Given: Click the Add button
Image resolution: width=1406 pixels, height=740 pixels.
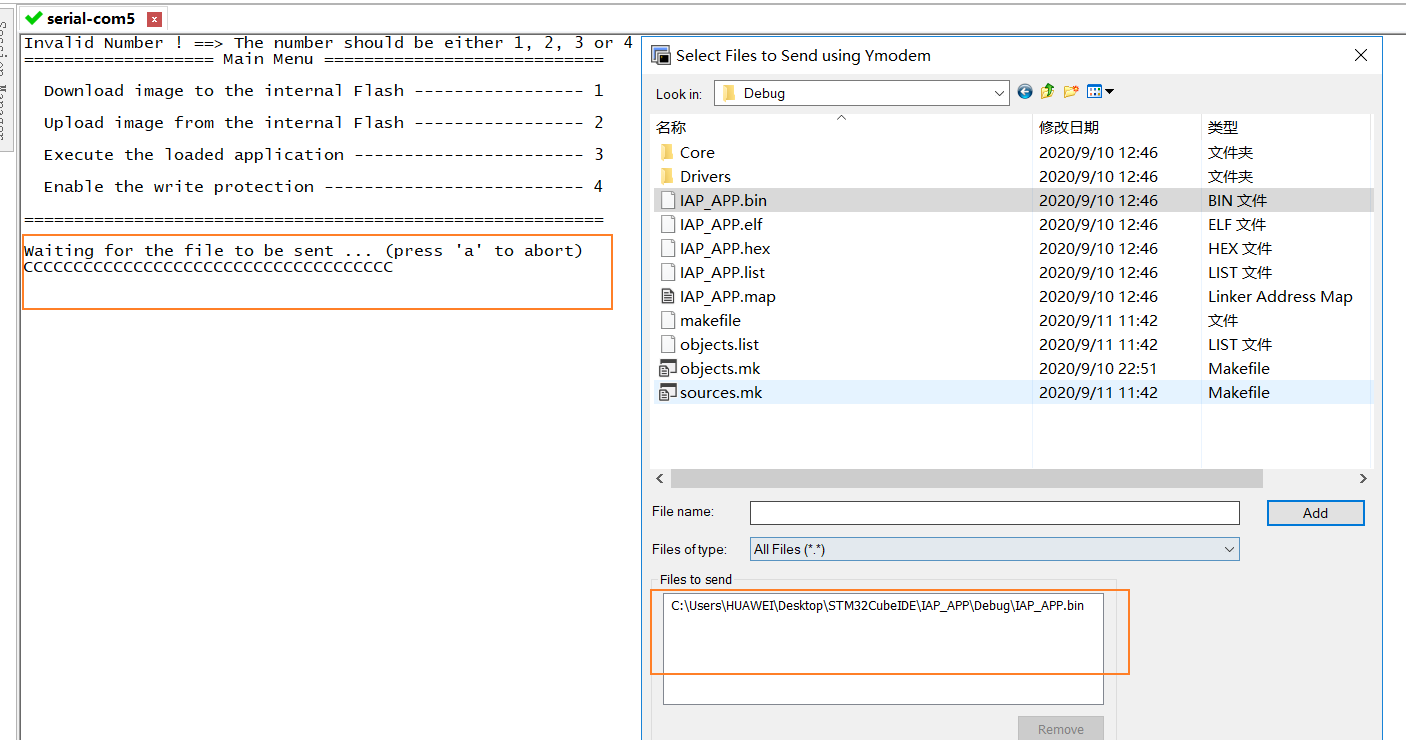Looking at the screenshot, I should [1315, 512].
